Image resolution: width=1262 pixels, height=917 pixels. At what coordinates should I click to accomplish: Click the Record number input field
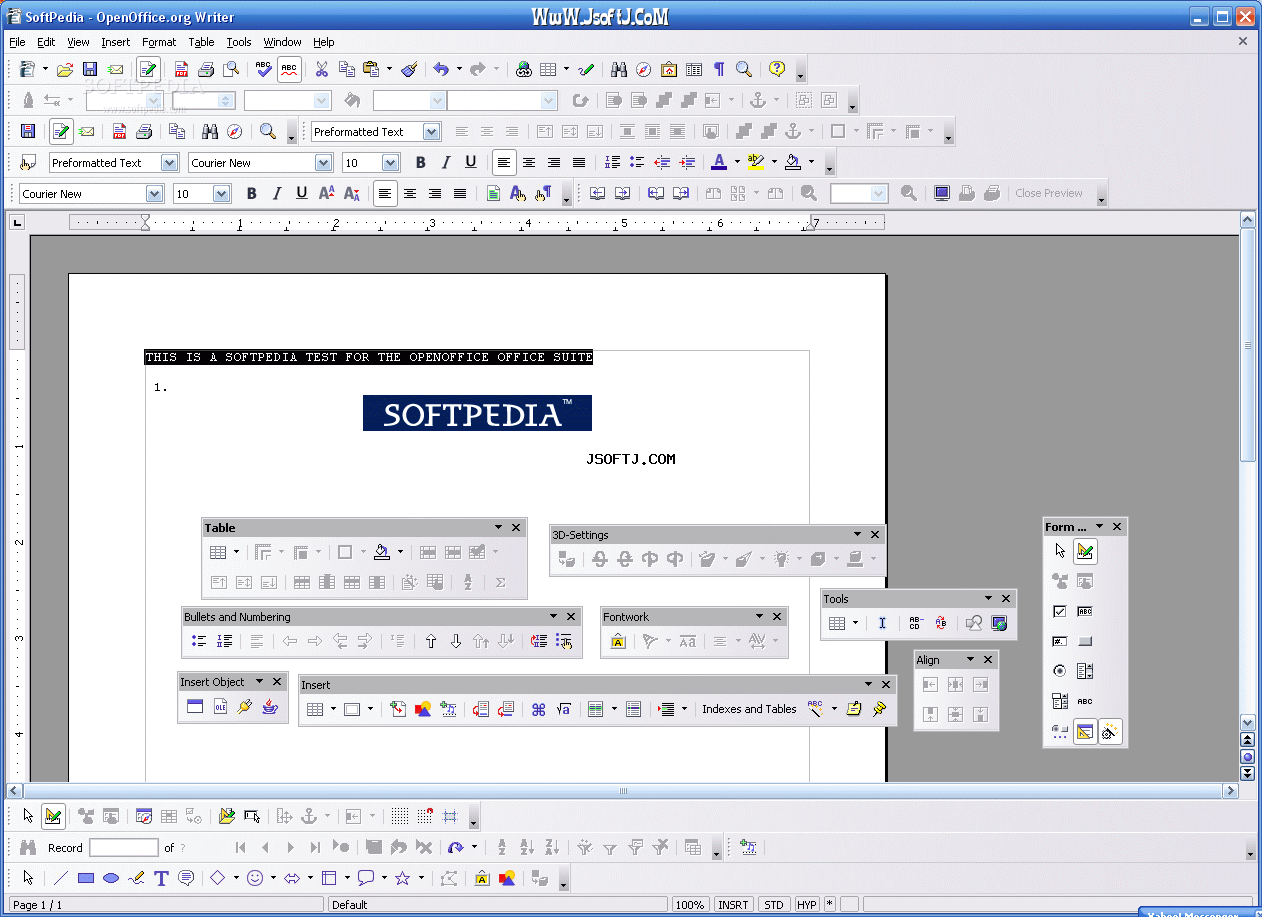(124, 848)
